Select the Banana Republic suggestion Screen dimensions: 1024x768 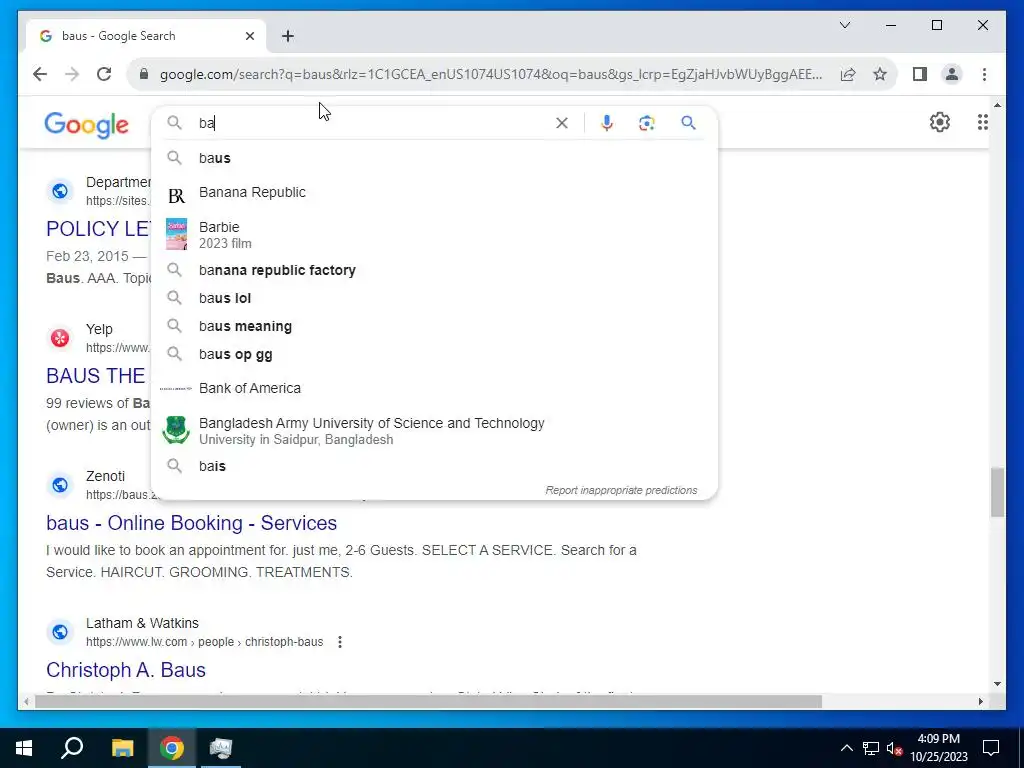434,193
